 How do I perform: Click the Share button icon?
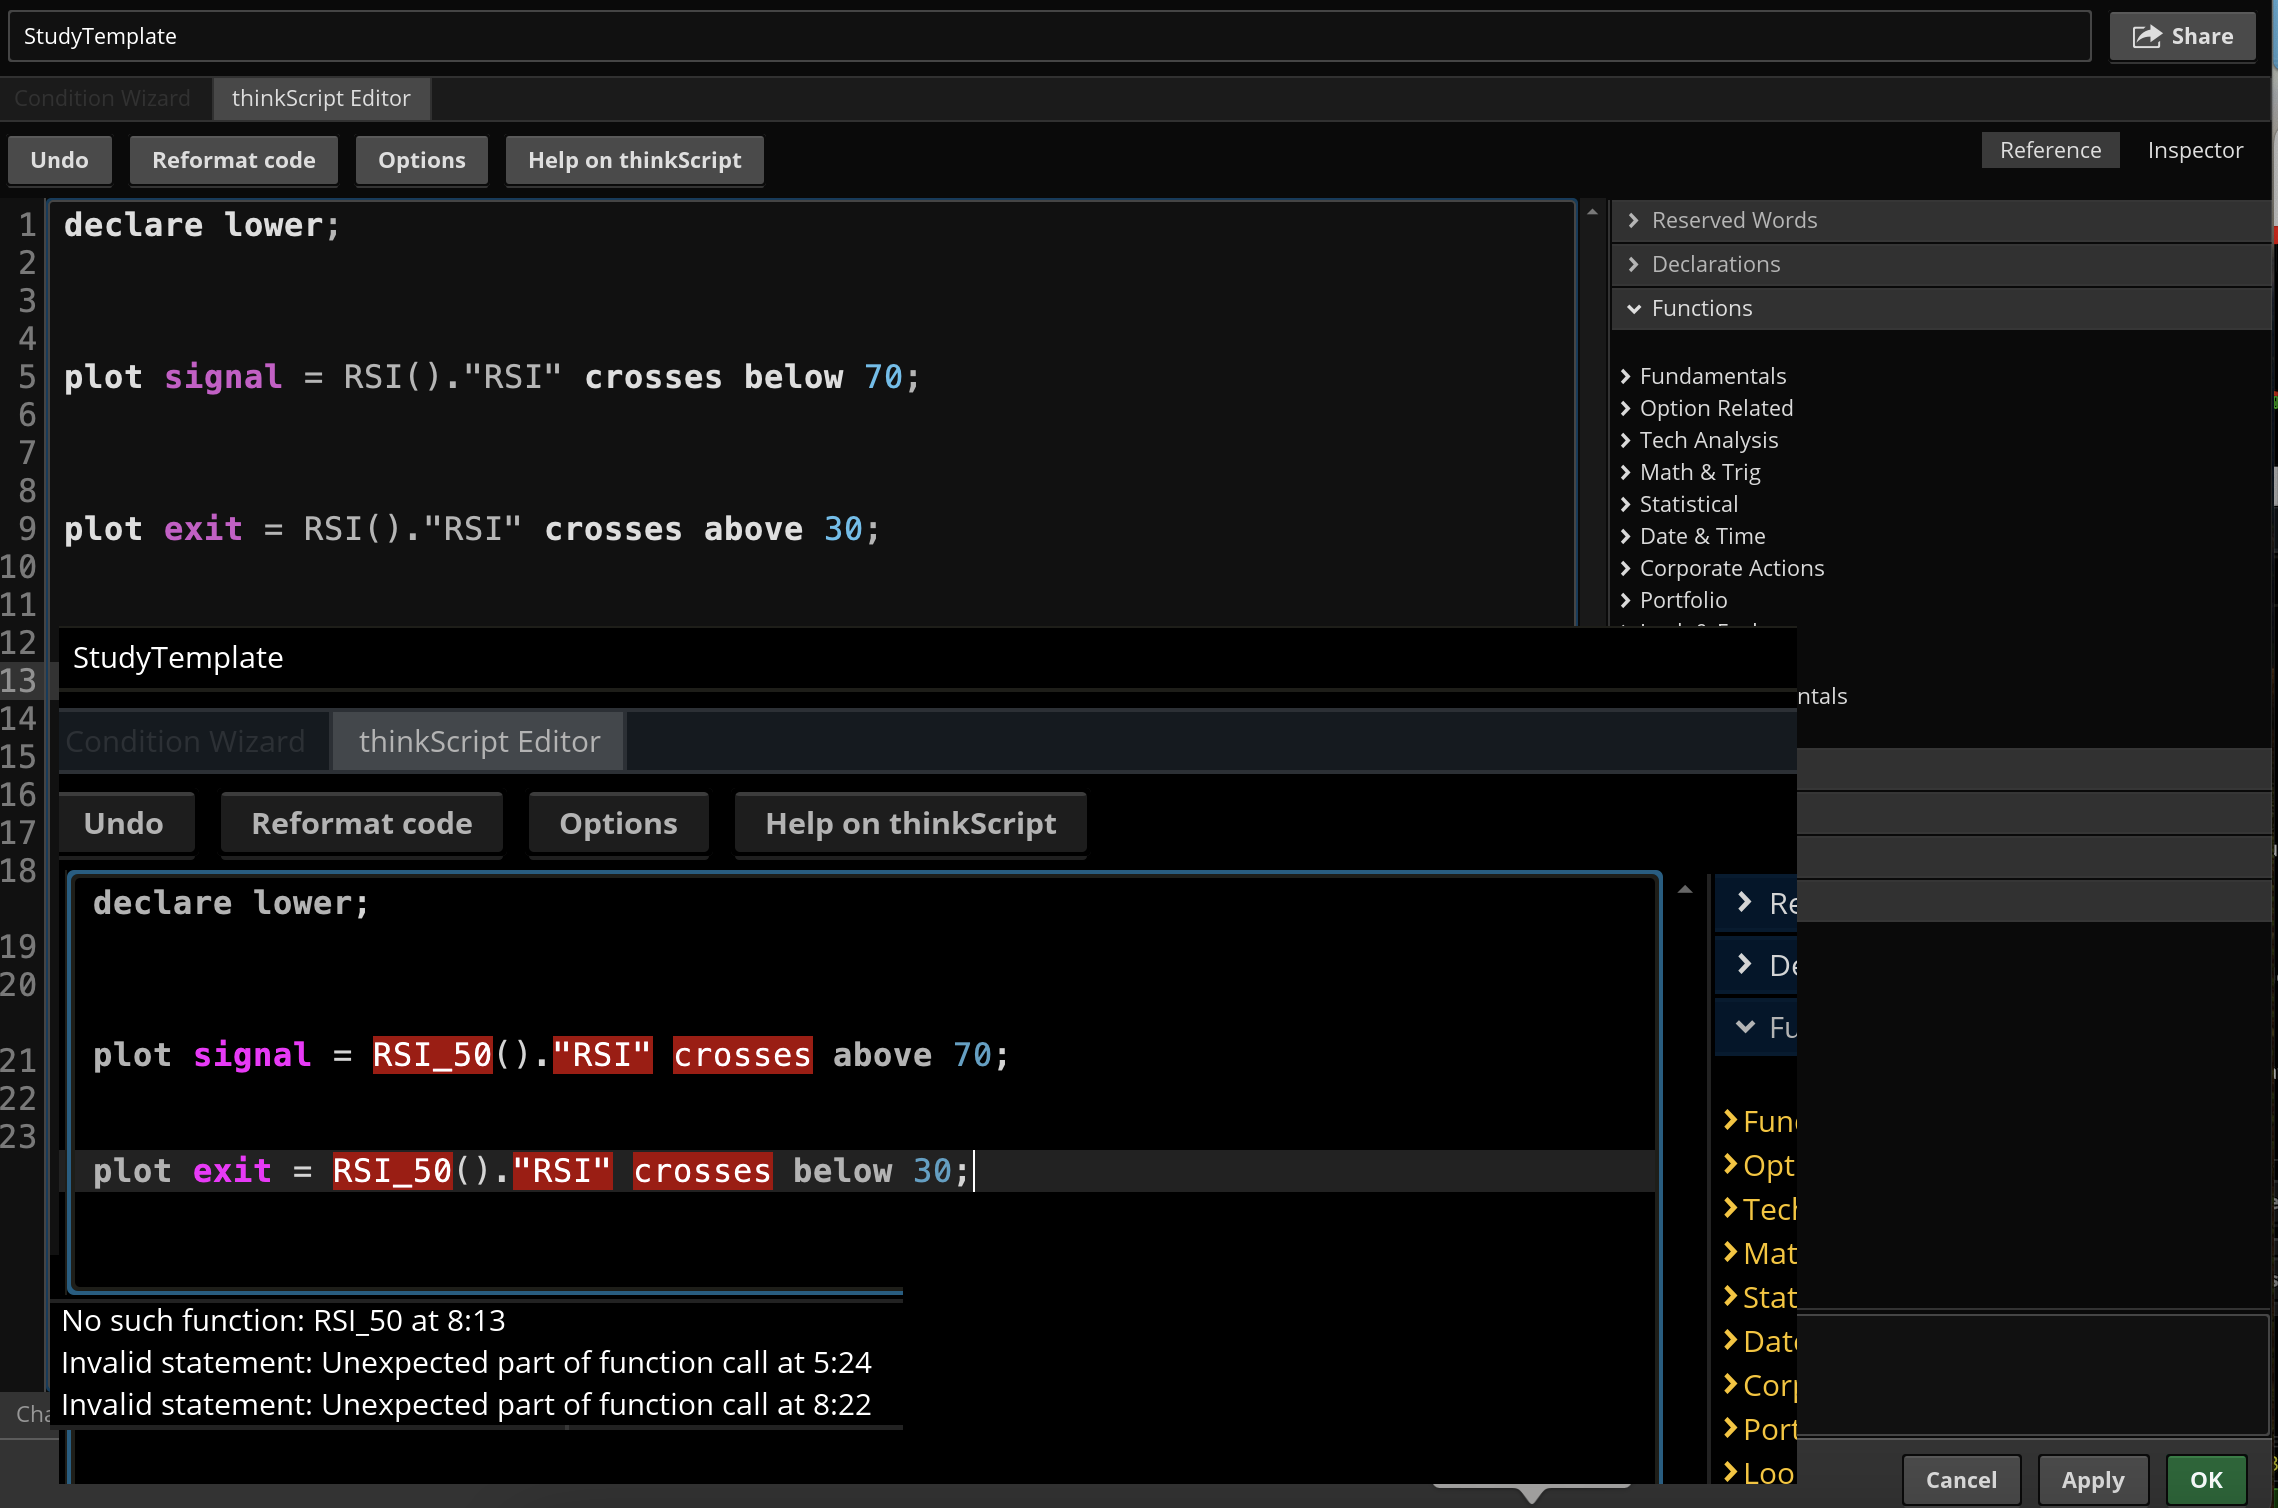point(2146,37)
